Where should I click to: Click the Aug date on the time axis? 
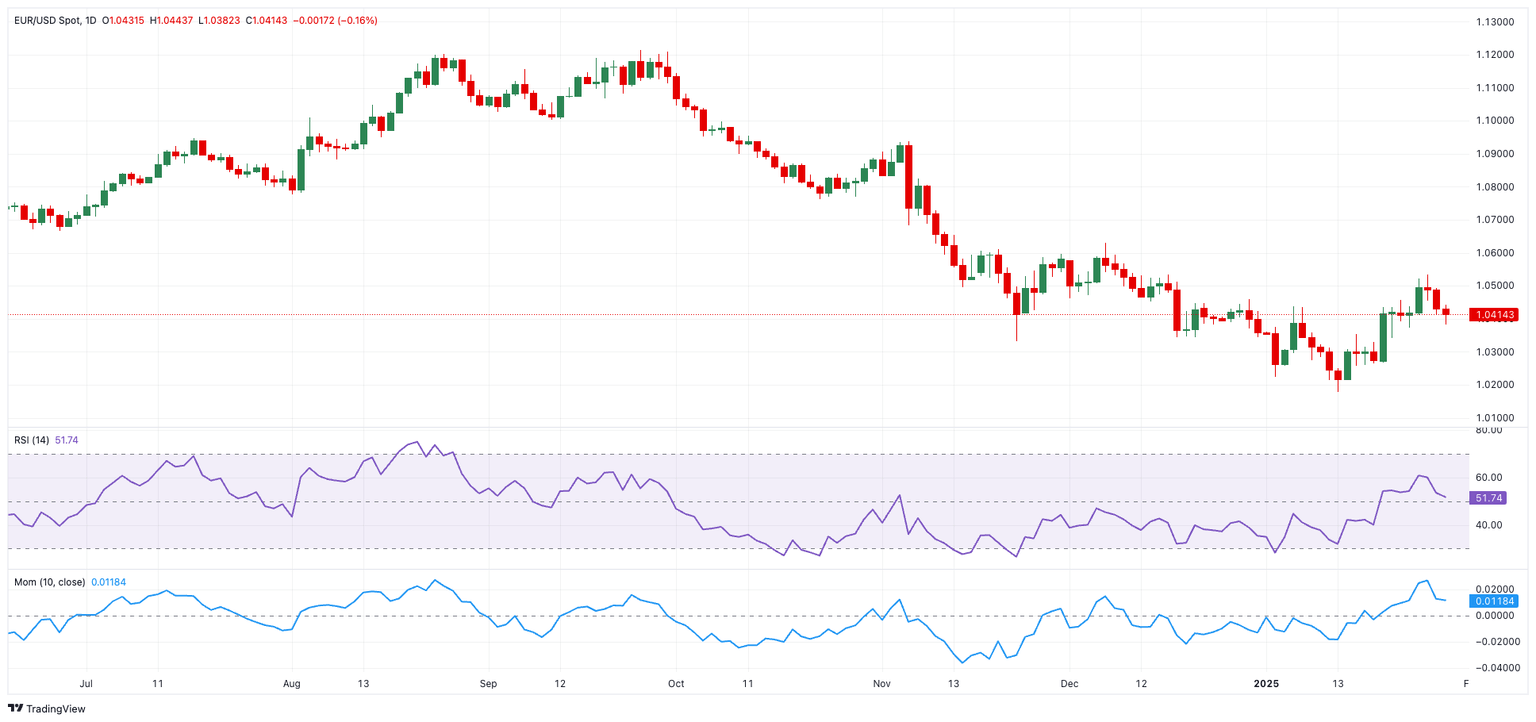coord(291,684)
